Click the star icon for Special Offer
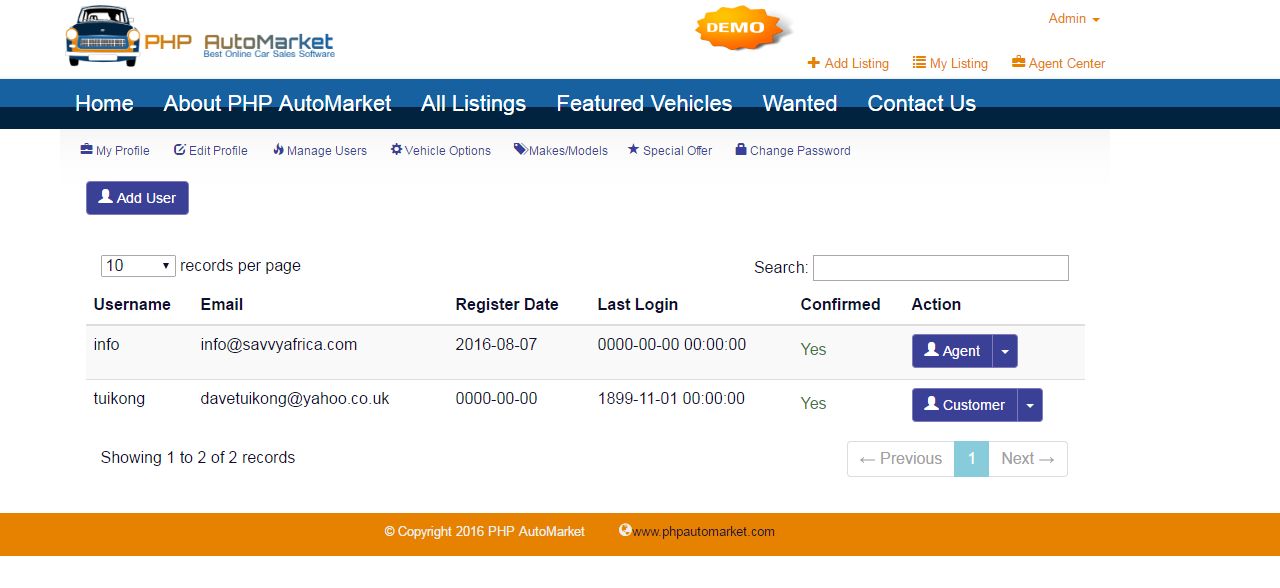 pyautogui.click(x=633, y=149)
